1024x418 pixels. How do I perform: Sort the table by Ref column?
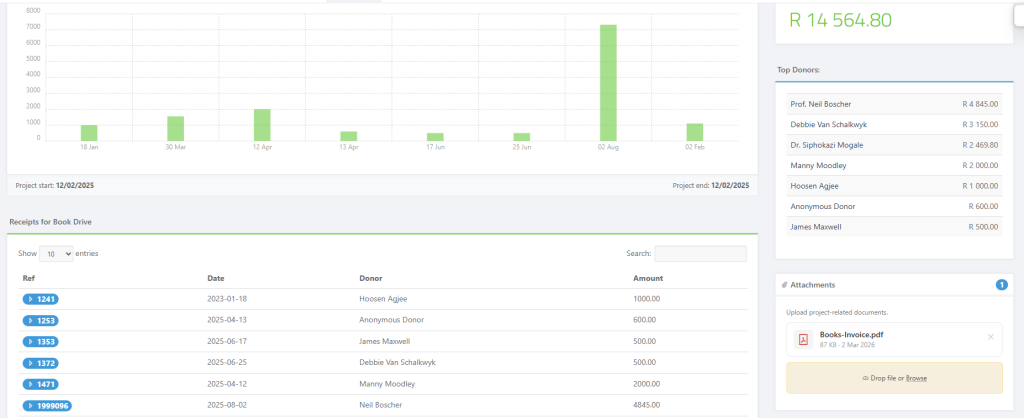click(29, 278)
